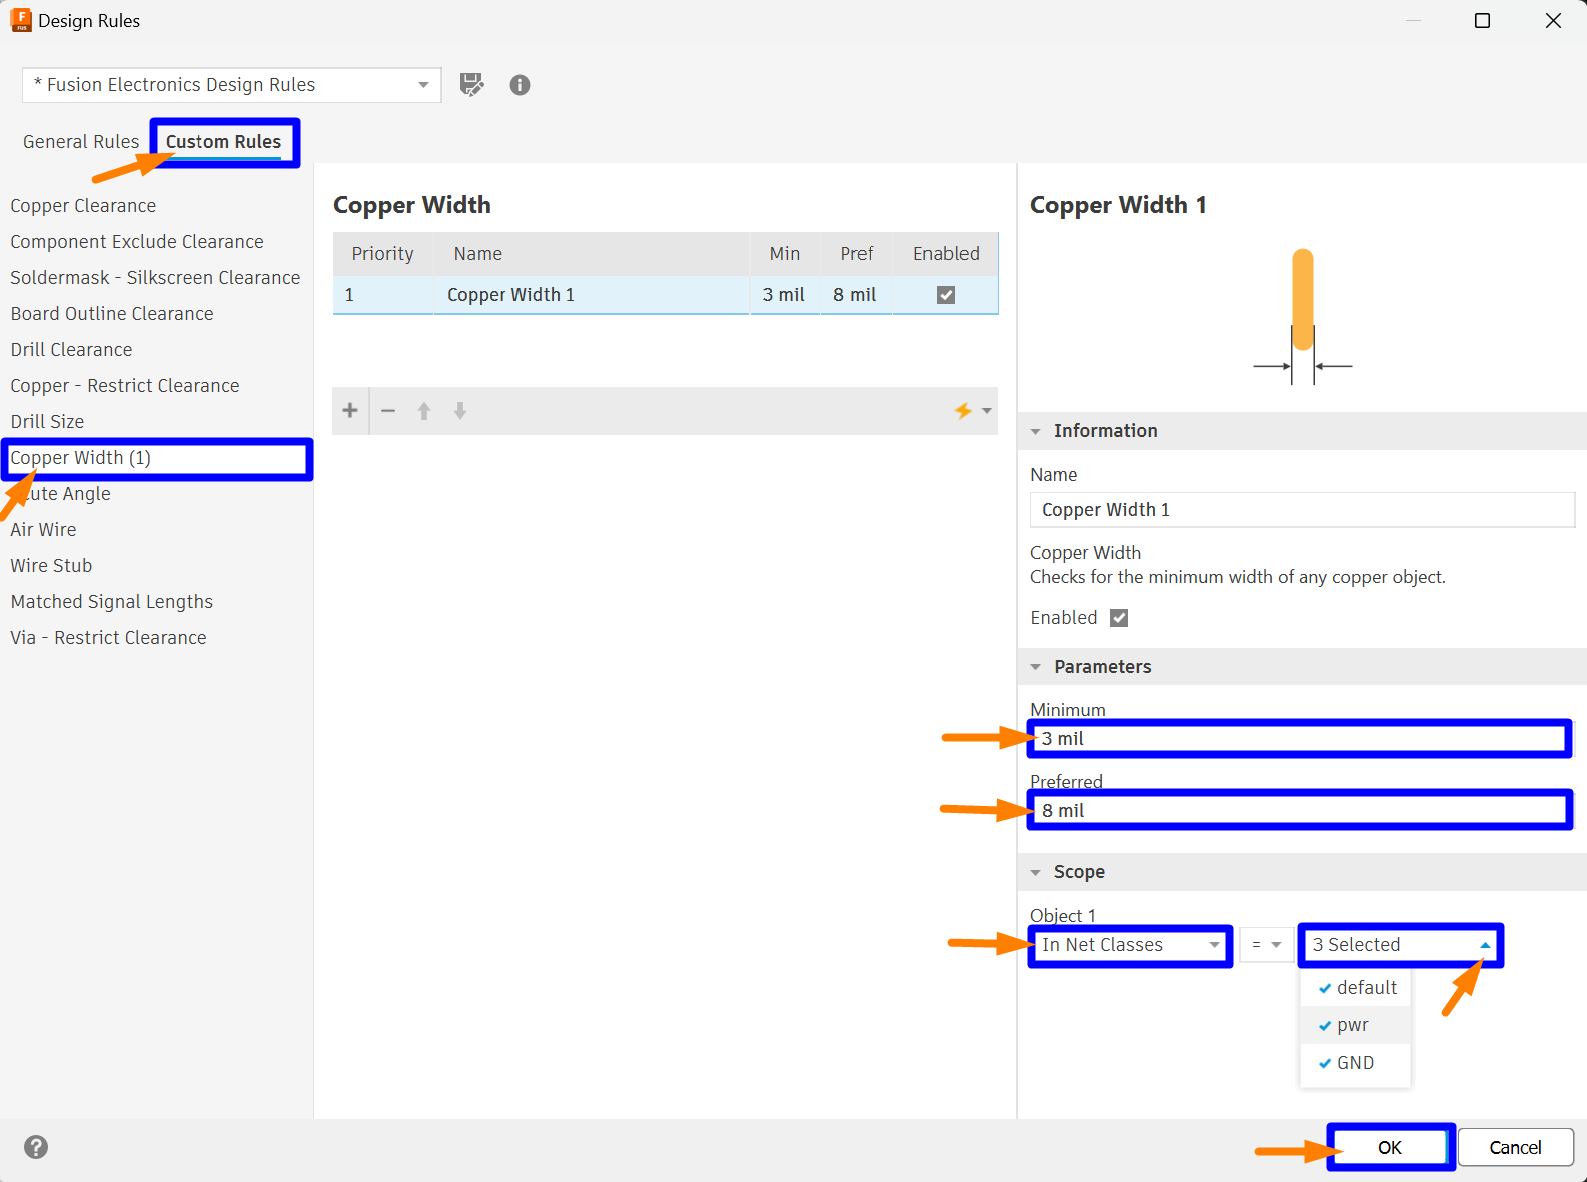Collapse the Information section

pos(1036,431)
